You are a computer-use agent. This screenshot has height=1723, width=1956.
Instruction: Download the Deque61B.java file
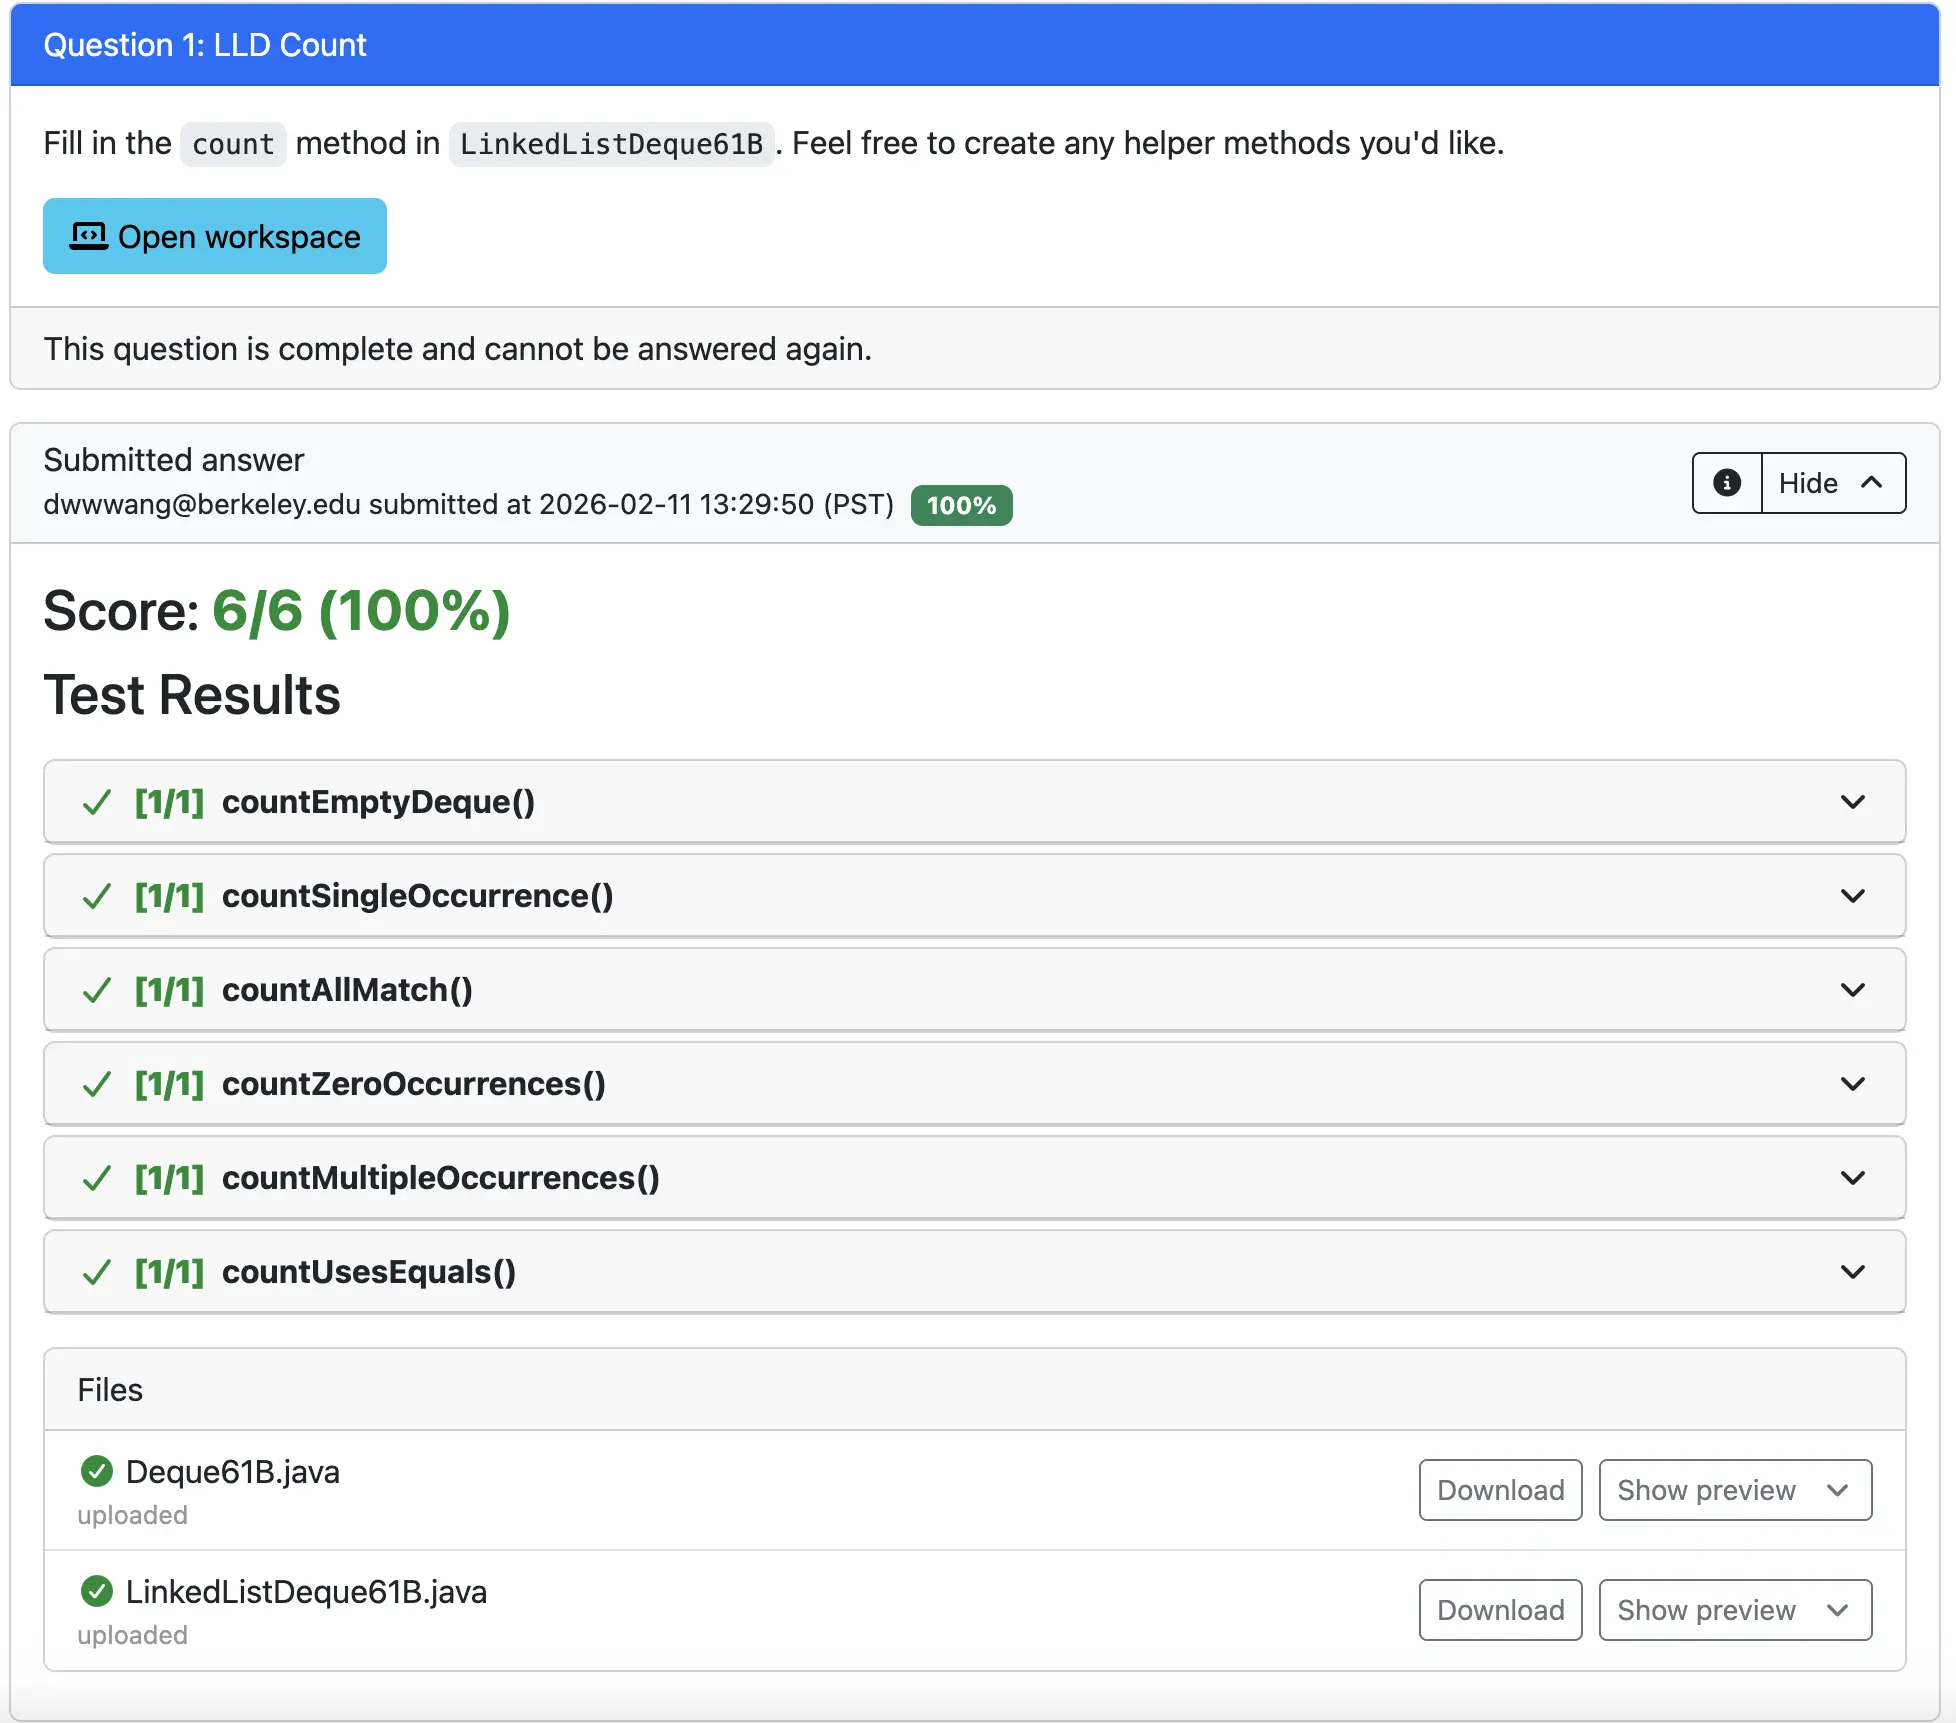(x=1500, y=1490)
